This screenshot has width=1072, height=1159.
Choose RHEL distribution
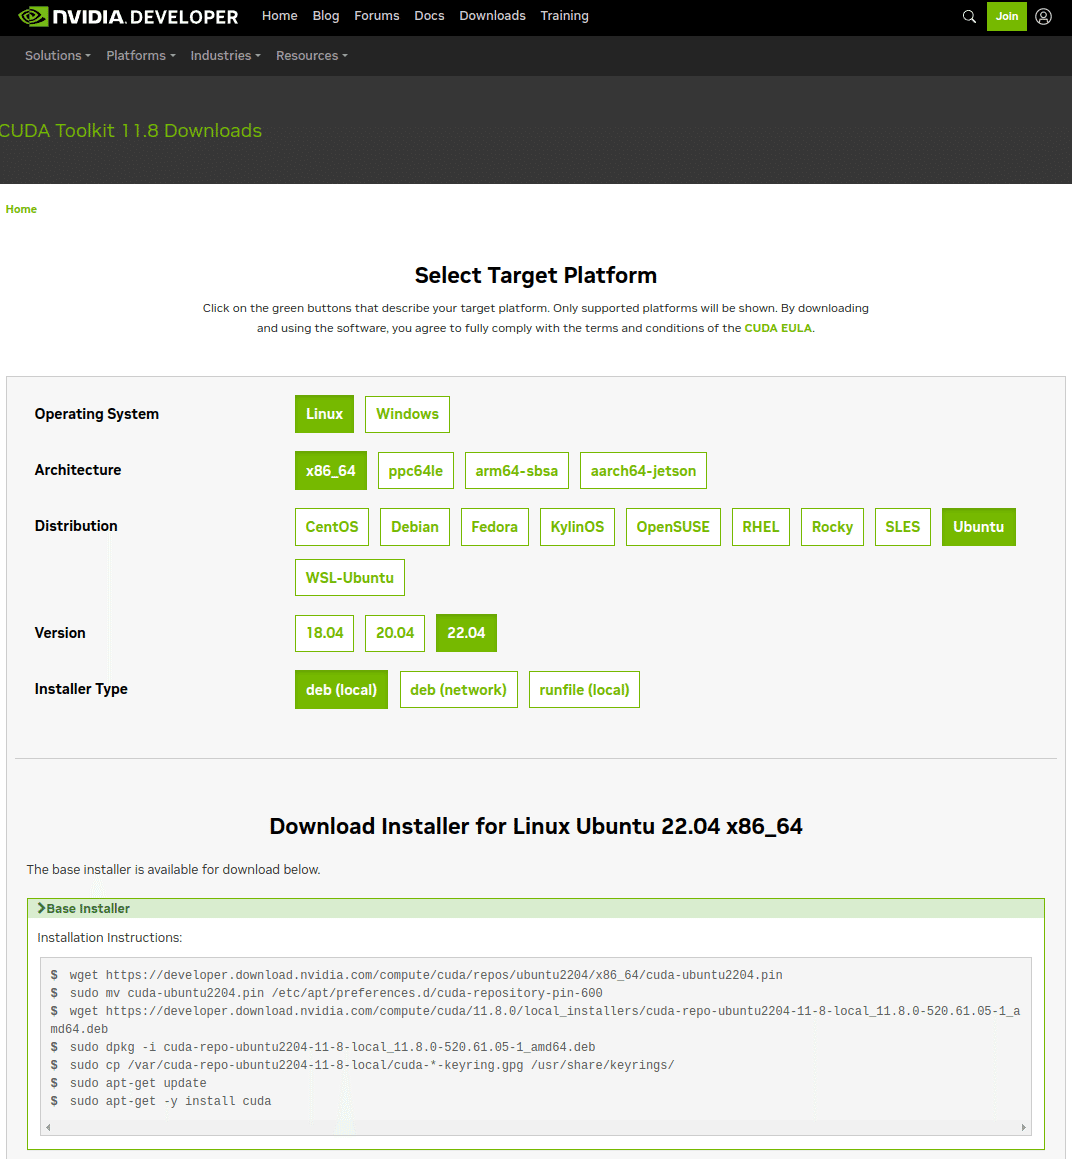(x=761, y=527)
